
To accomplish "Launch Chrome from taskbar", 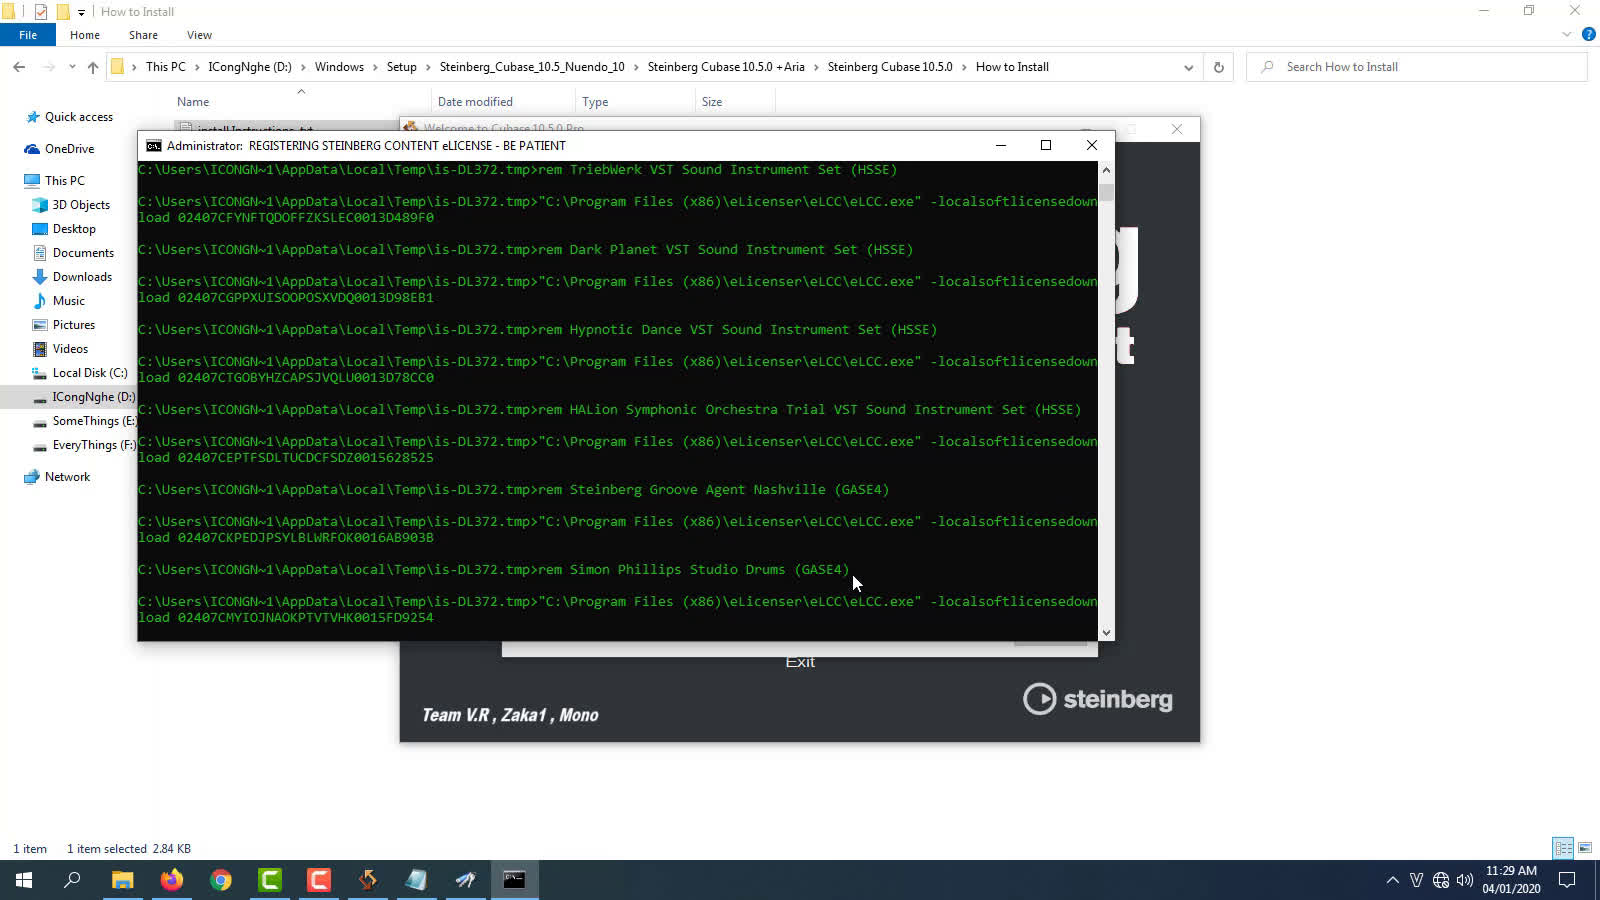I will 221,880.
